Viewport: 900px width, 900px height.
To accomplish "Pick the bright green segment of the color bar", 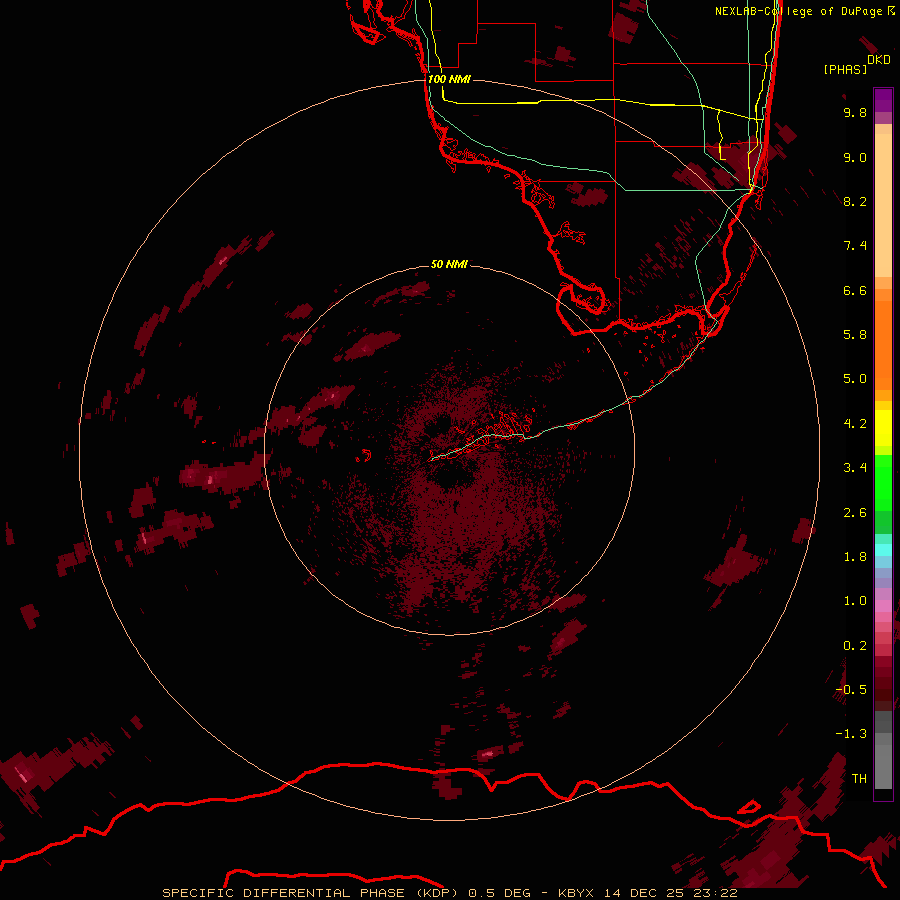I will pyautogui.click(x=883, y=483).
